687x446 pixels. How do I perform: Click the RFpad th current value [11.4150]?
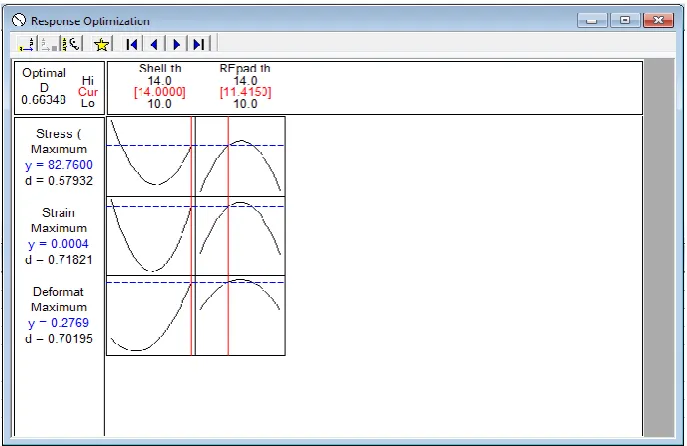click(x=245, y=92)
